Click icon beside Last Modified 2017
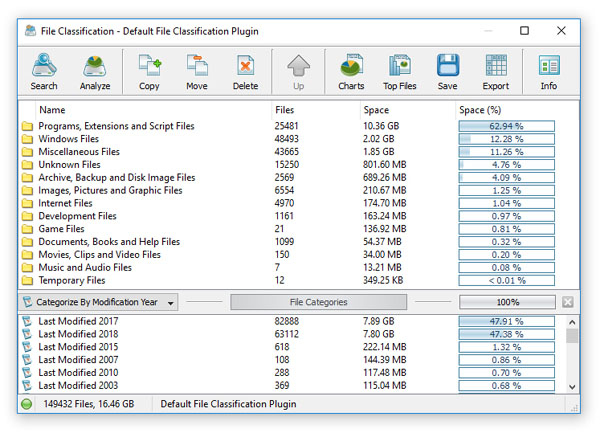Screen dimensions: 600x433 click(x=27, y=321)
